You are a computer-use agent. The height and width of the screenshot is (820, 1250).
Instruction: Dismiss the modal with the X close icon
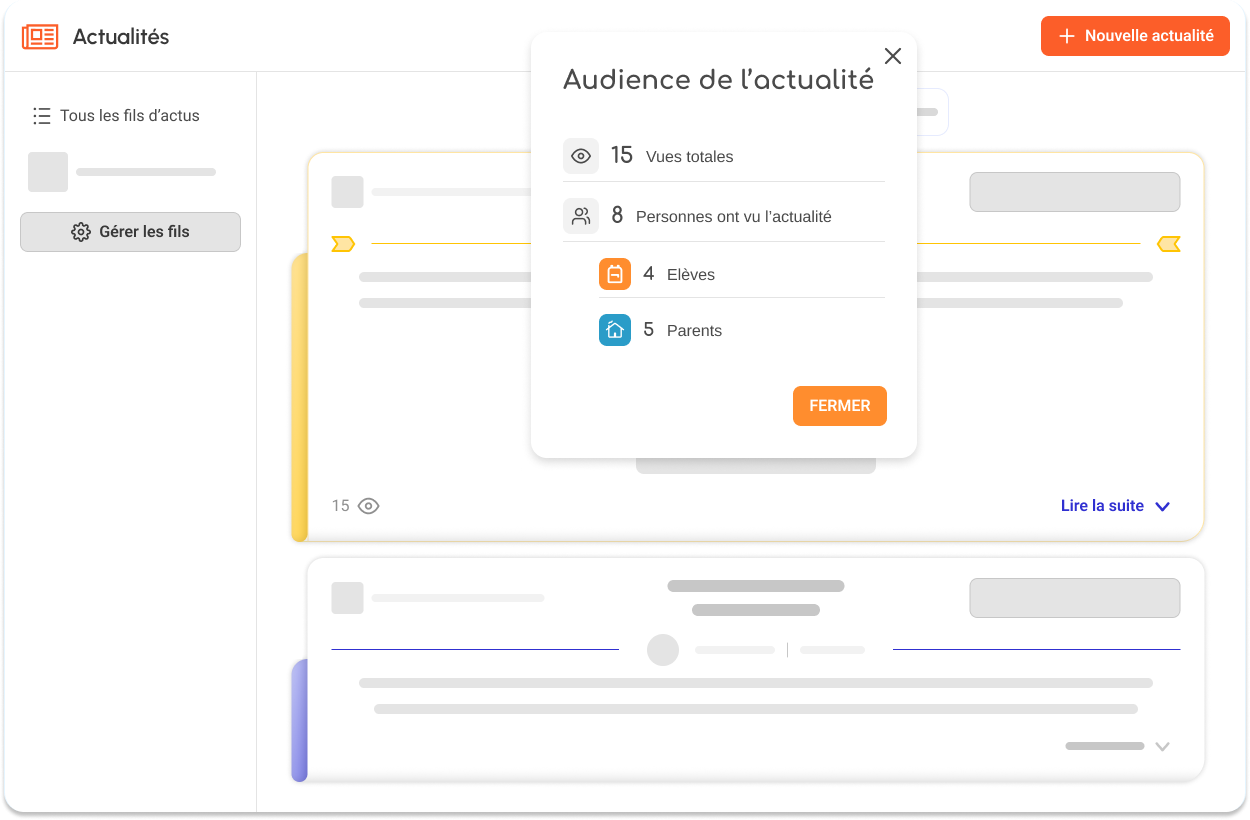[x=893, y=56]
